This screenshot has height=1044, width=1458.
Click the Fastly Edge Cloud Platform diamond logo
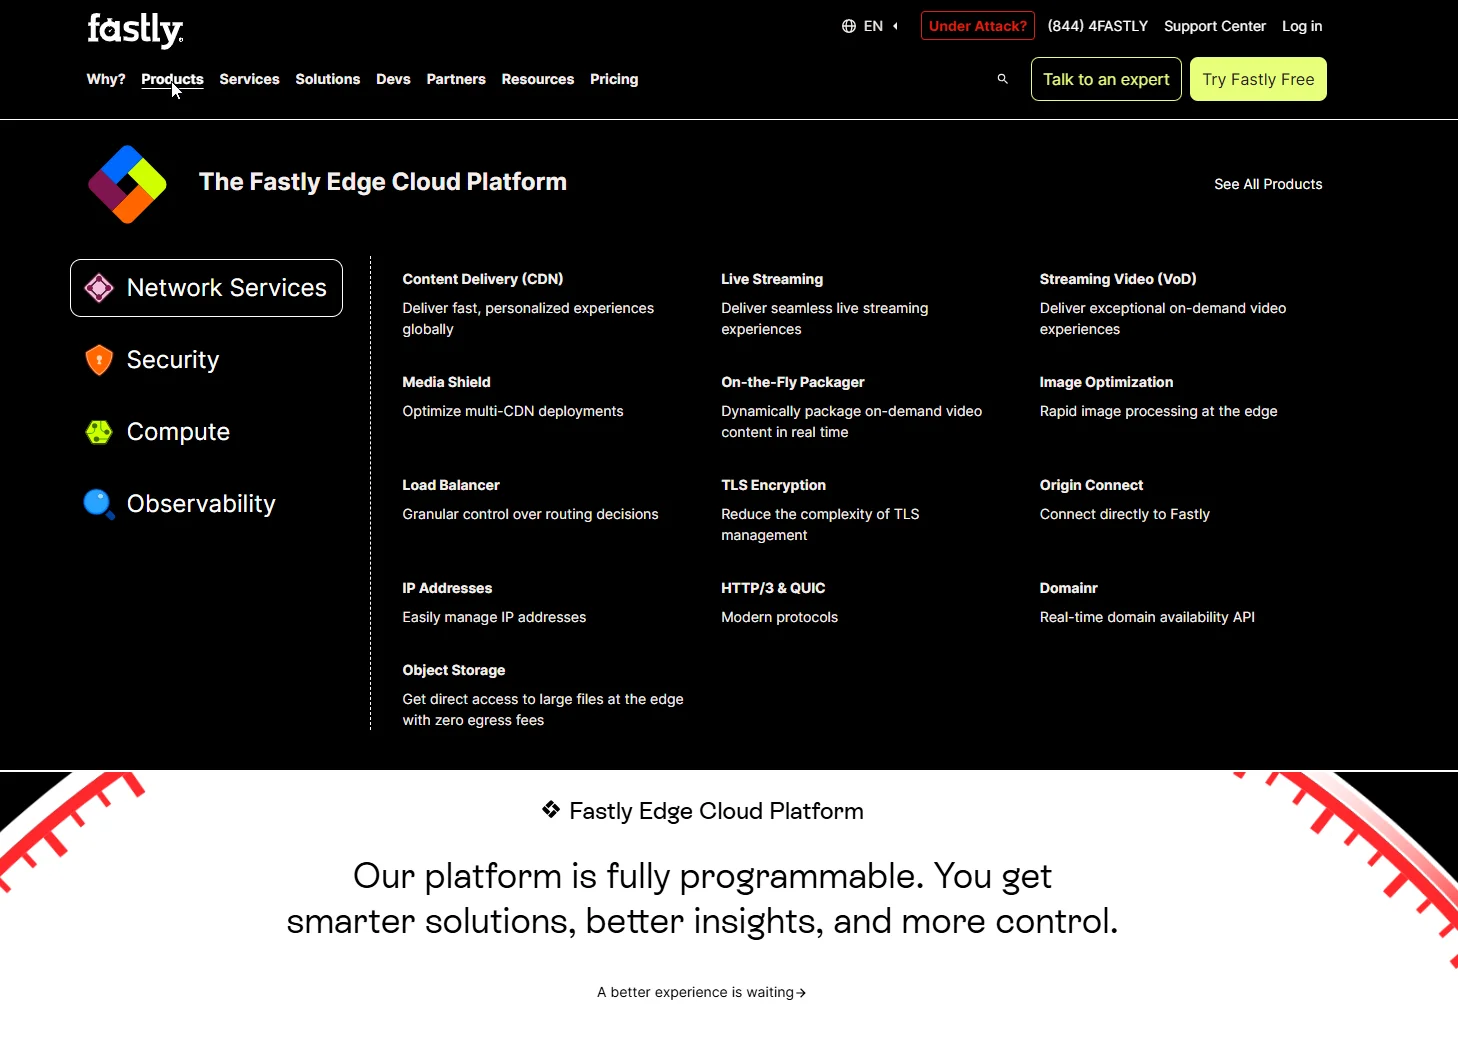[x=127, y=184]
